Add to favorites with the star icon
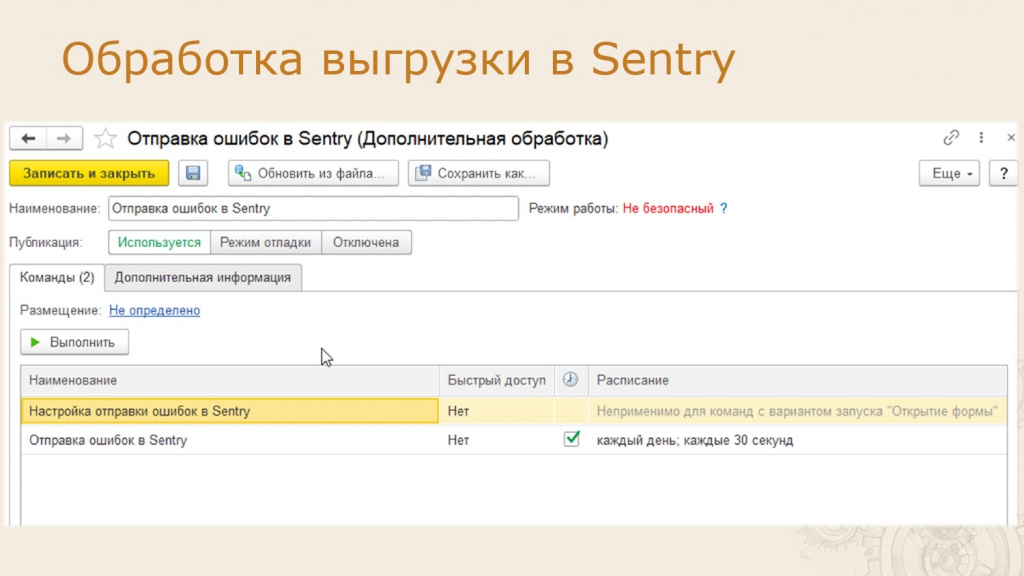1024x576 pixels. coord(105,138)
